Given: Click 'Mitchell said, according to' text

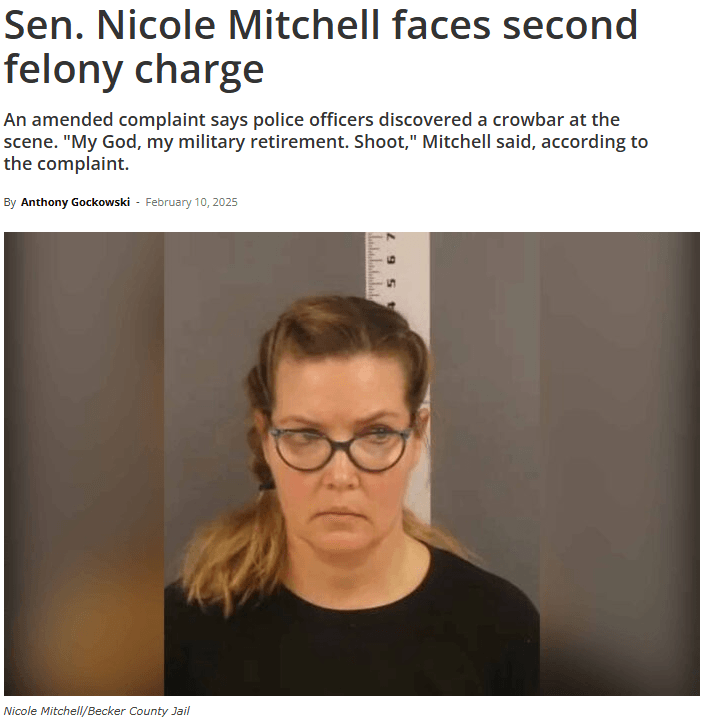Looking at the screenshot, I should pyautogui.click(x=535, y=142).
